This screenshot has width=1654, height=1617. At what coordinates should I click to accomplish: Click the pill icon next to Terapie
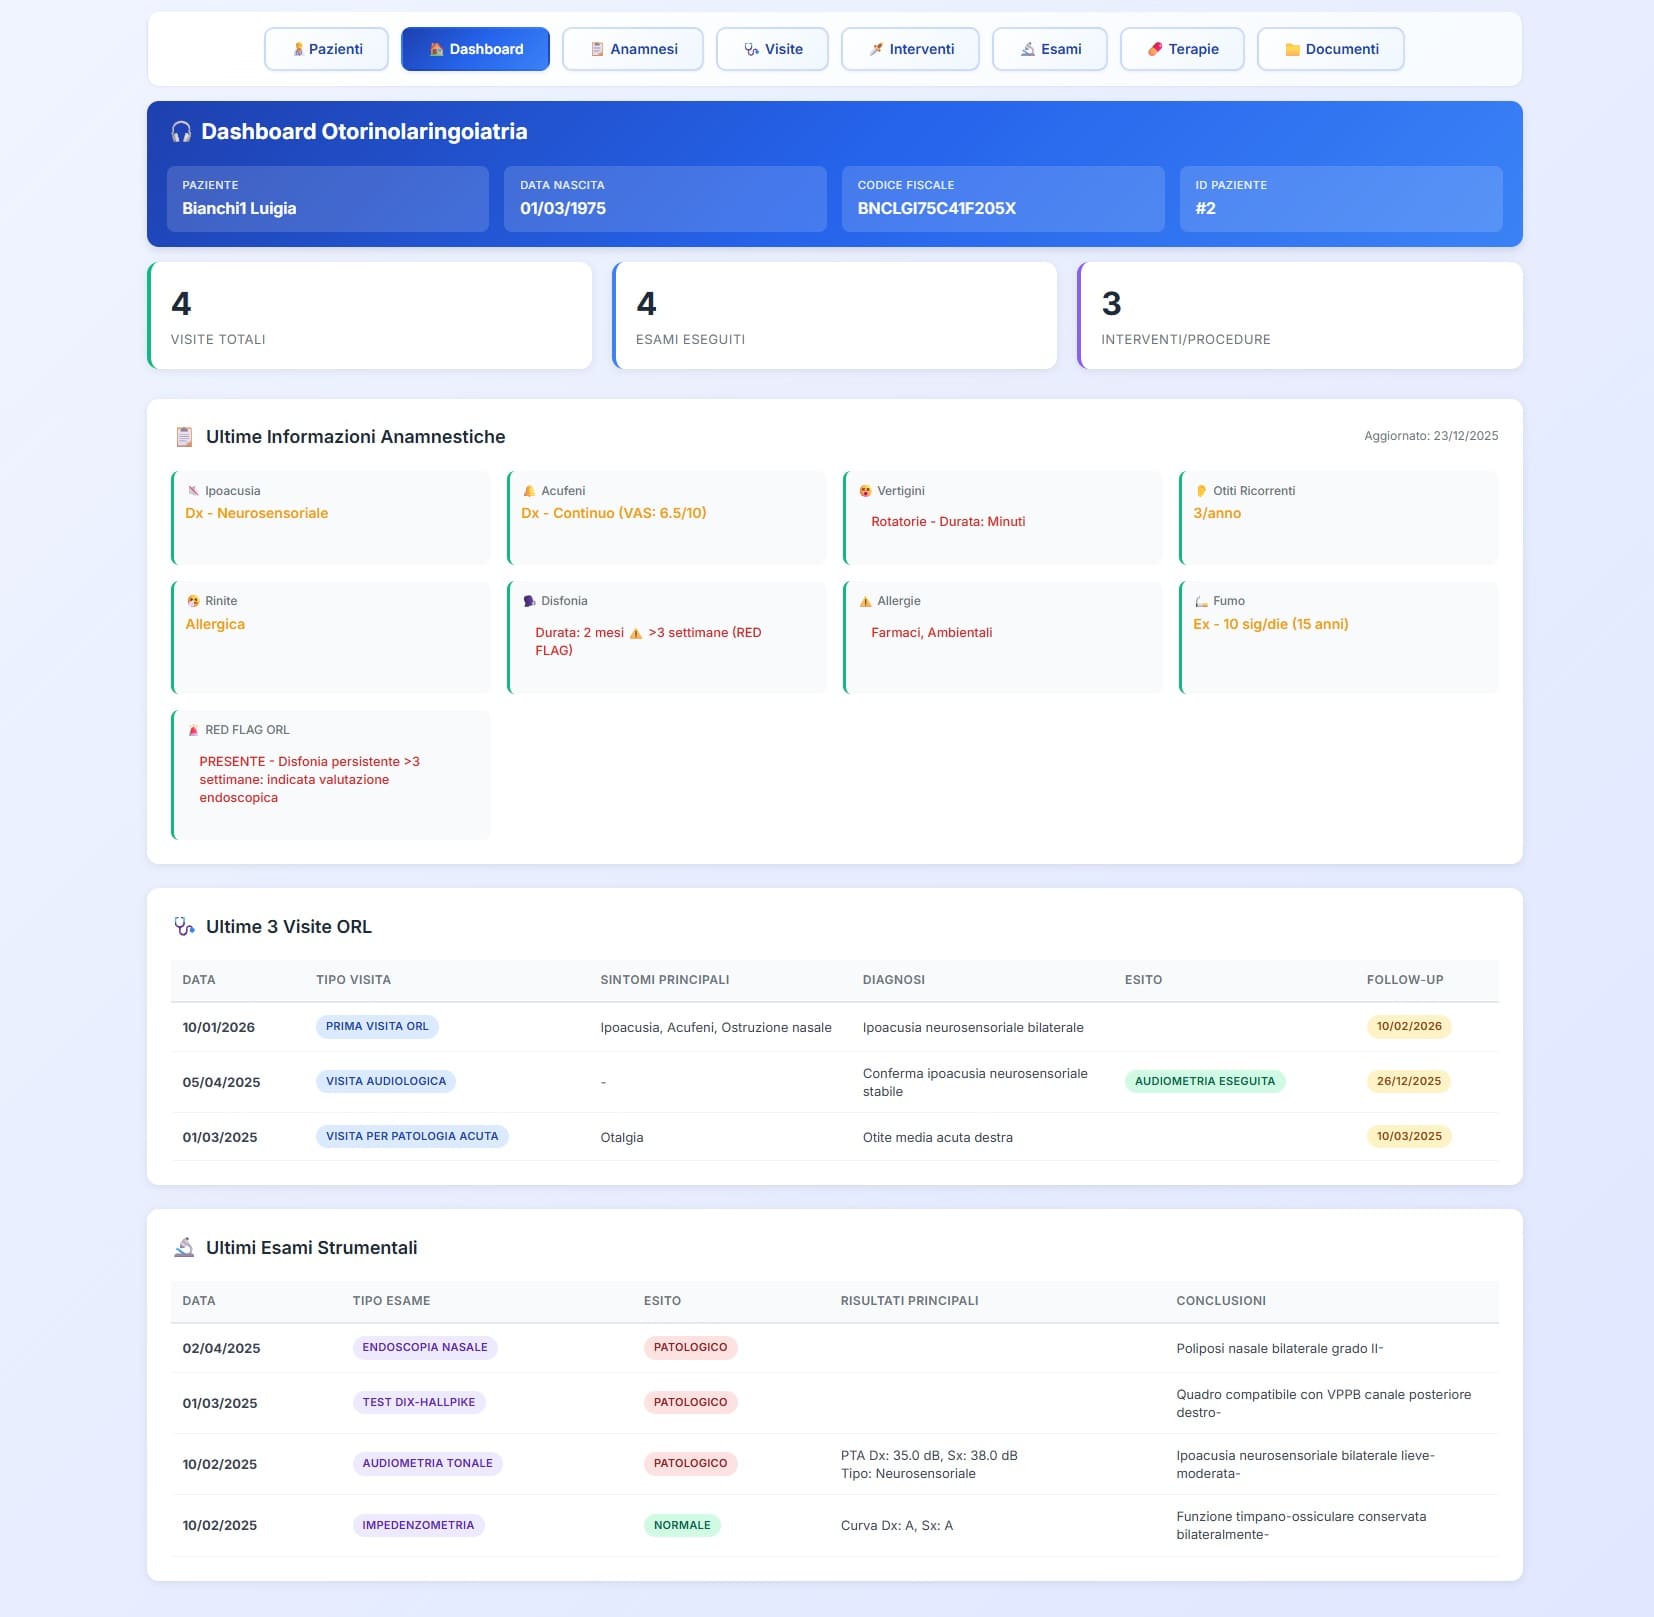pos(1152,48)
